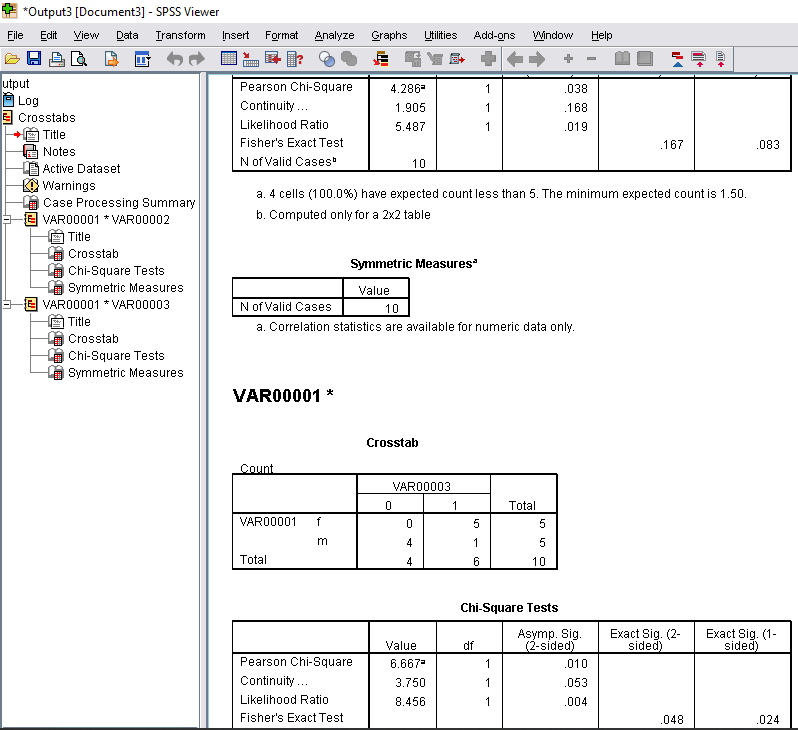Screen dimensions: 798x730
Task: Select Case Processing Summary in the outline
Action: click(118, 202)
